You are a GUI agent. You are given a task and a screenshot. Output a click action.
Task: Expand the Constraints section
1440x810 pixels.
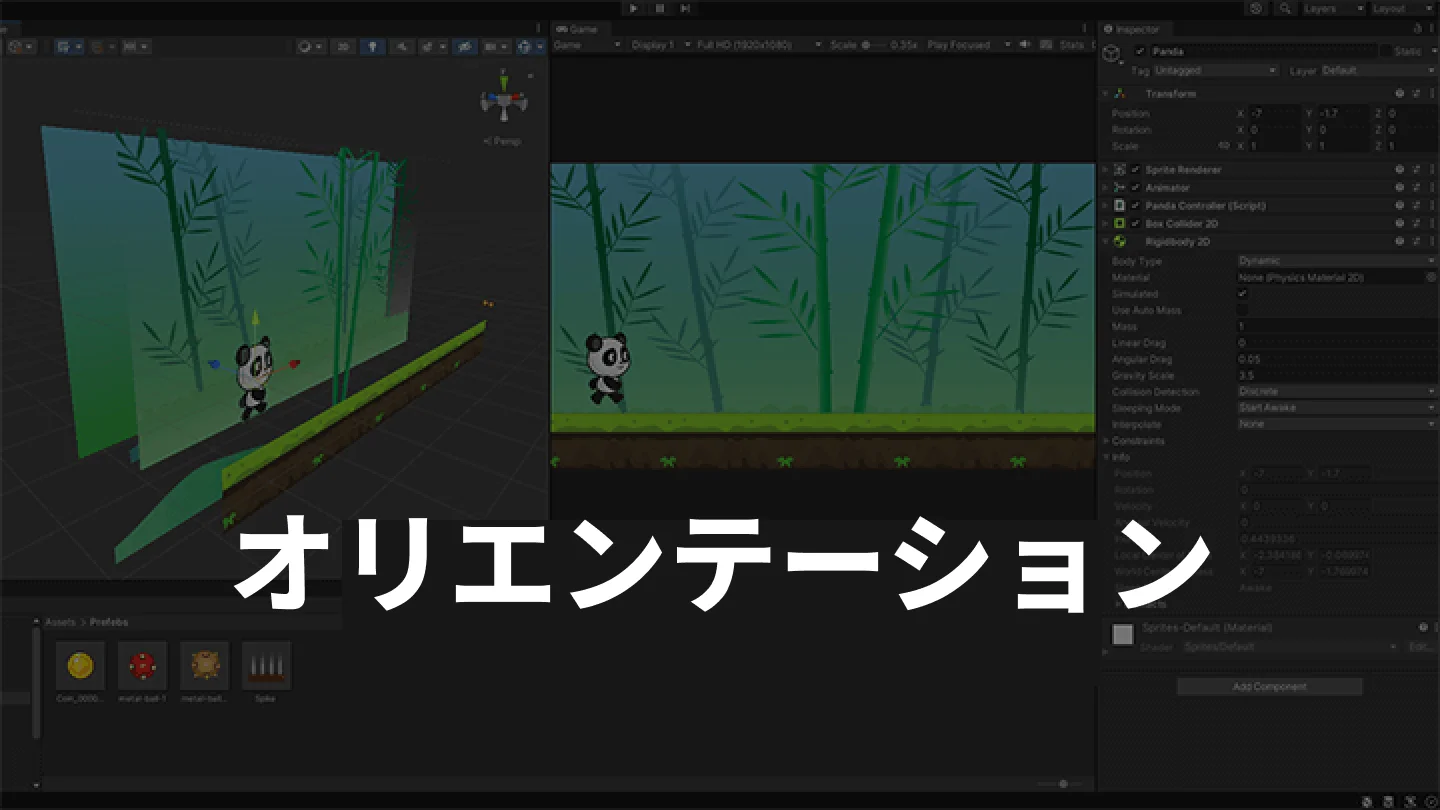coord(1105,441)
